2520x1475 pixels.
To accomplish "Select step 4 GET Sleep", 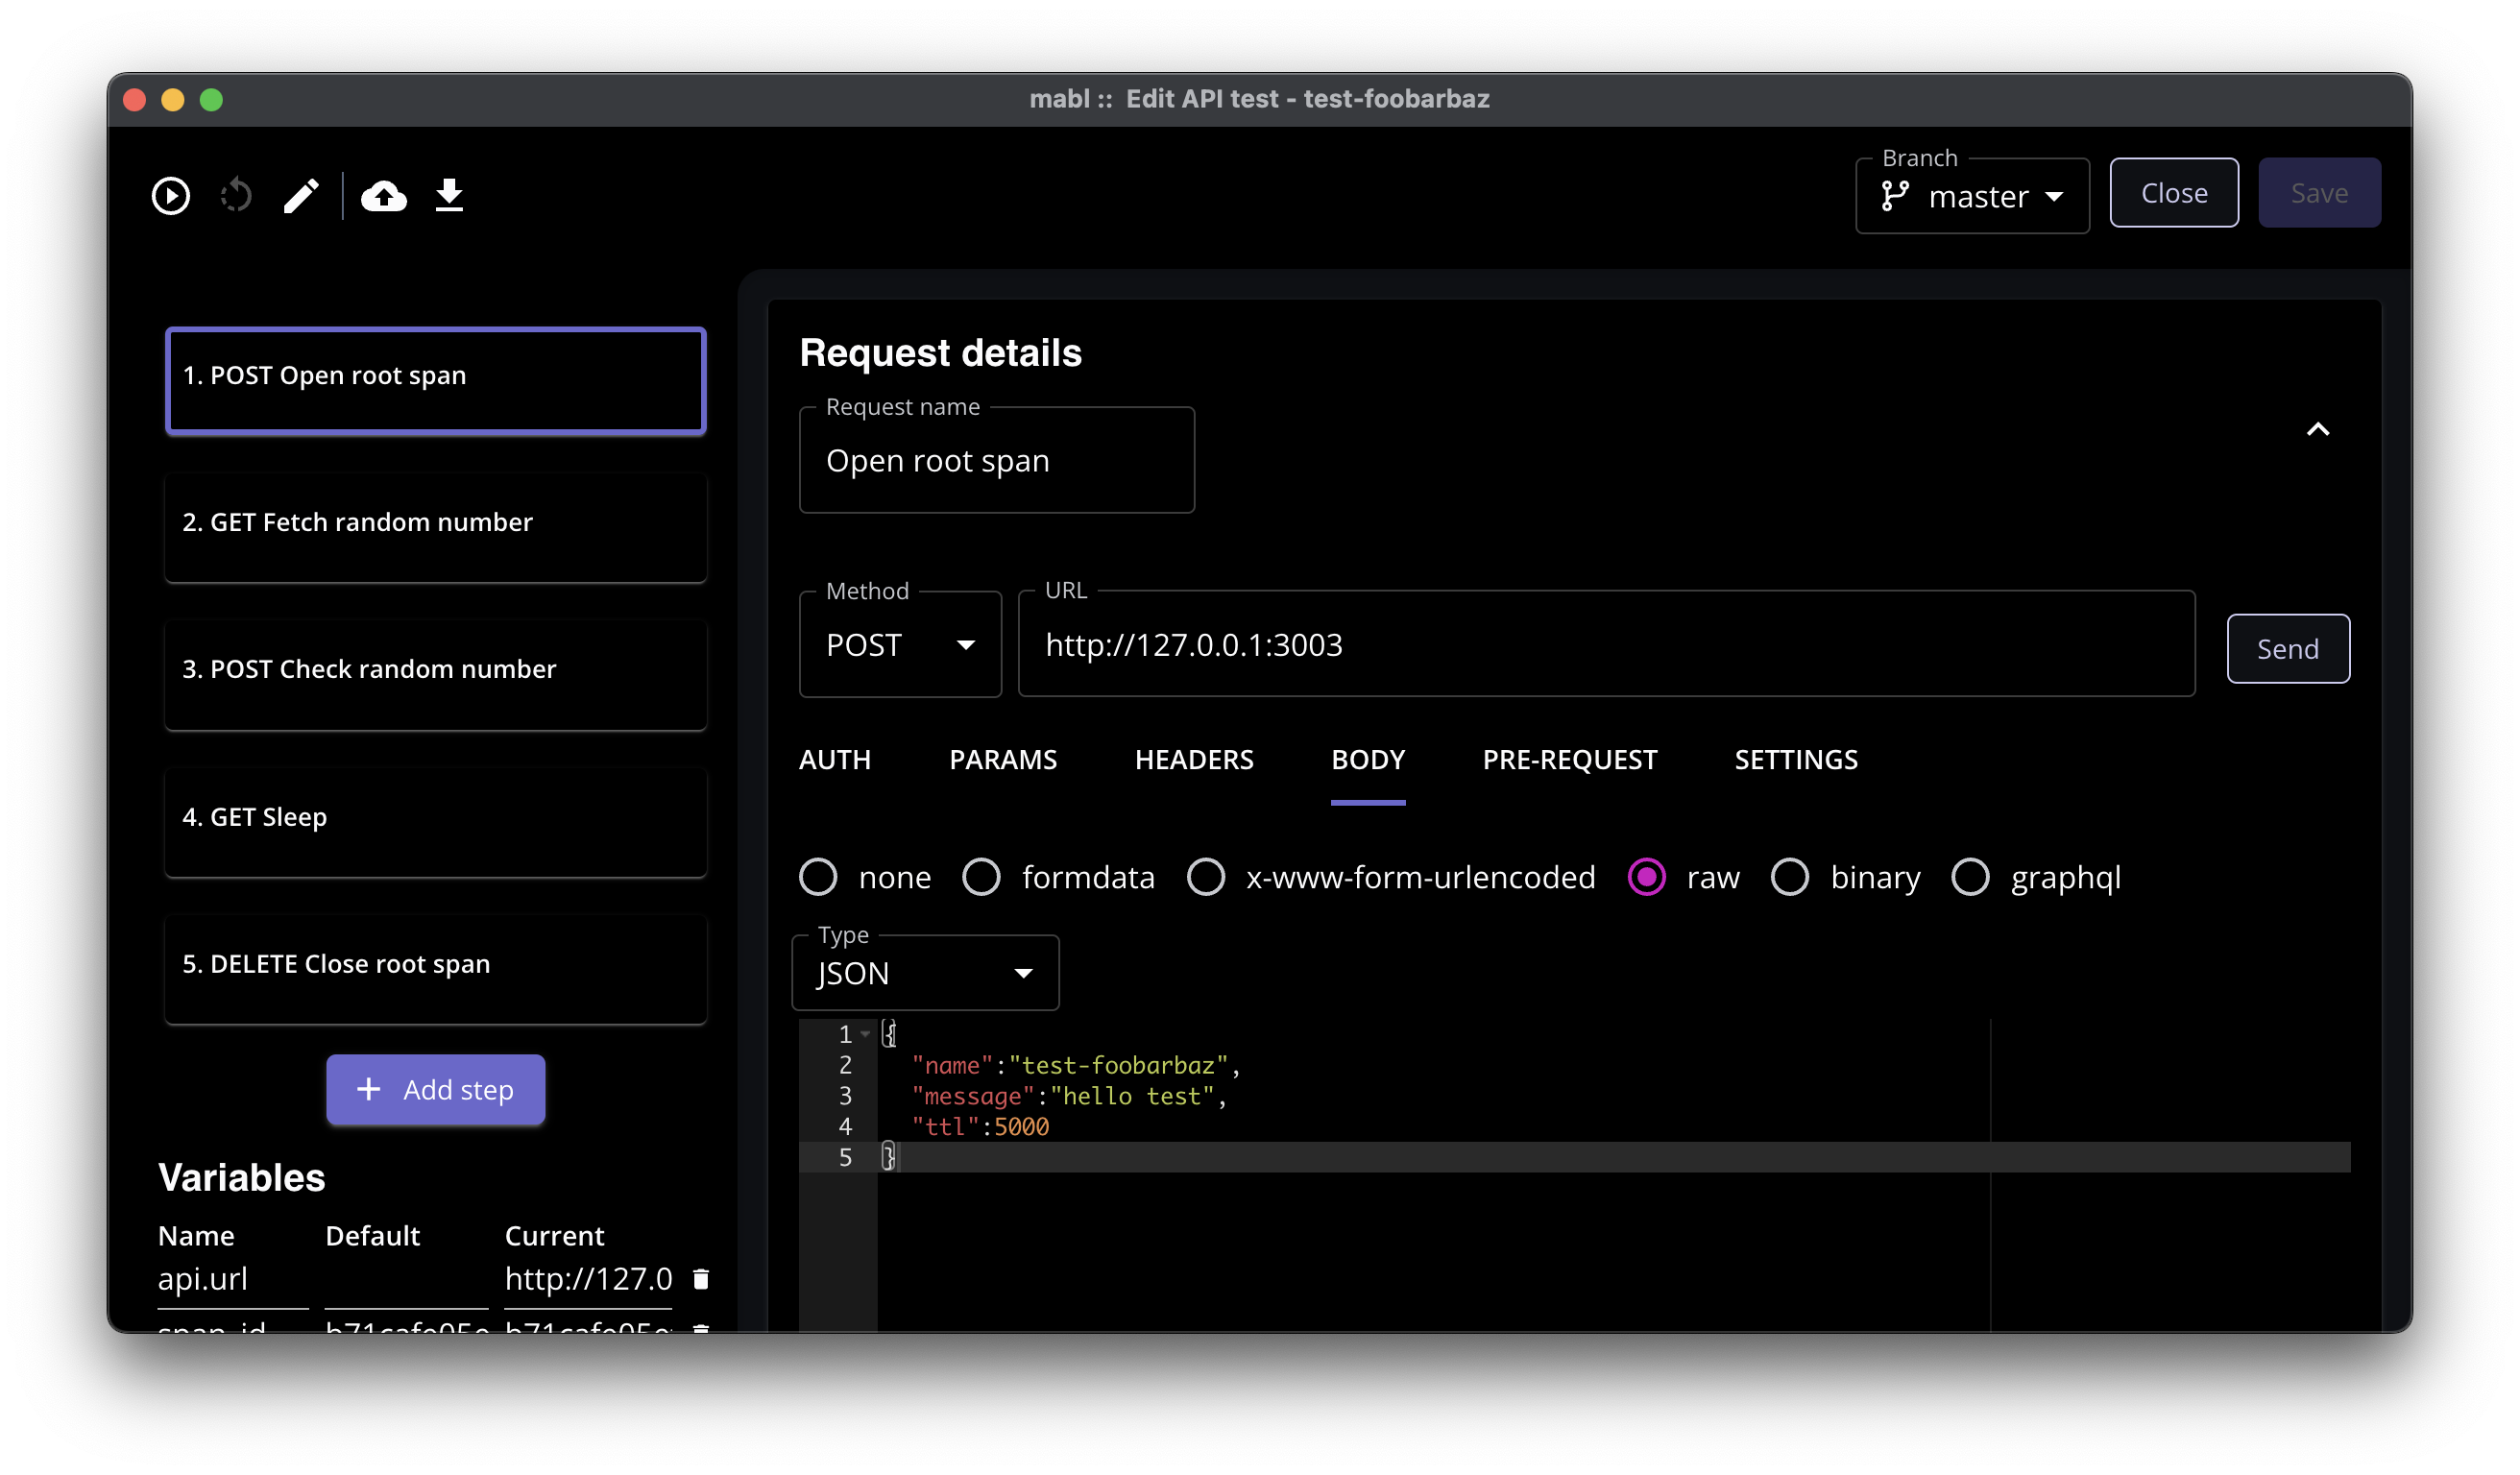I will [436, 822].
